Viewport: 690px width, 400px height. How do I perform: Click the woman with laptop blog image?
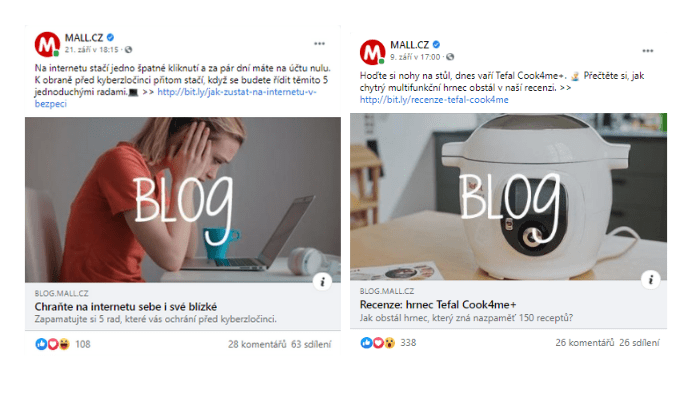click(183, 200)
